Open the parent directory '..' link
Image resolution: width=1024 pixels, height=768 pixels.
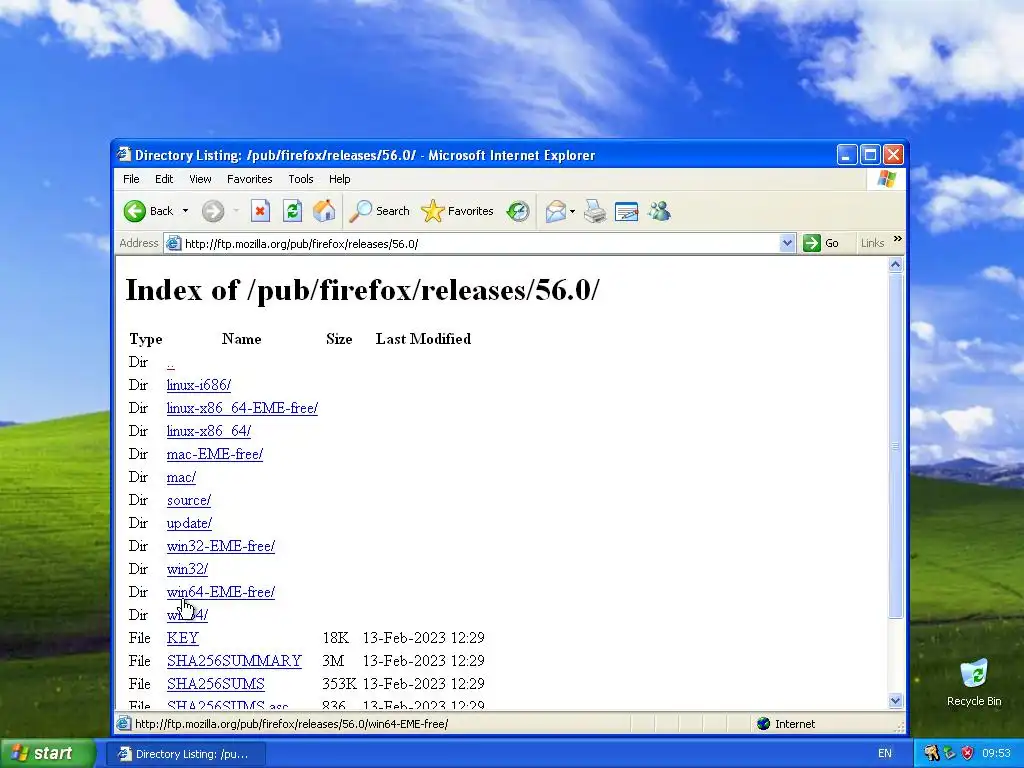[x=170, y=363]
